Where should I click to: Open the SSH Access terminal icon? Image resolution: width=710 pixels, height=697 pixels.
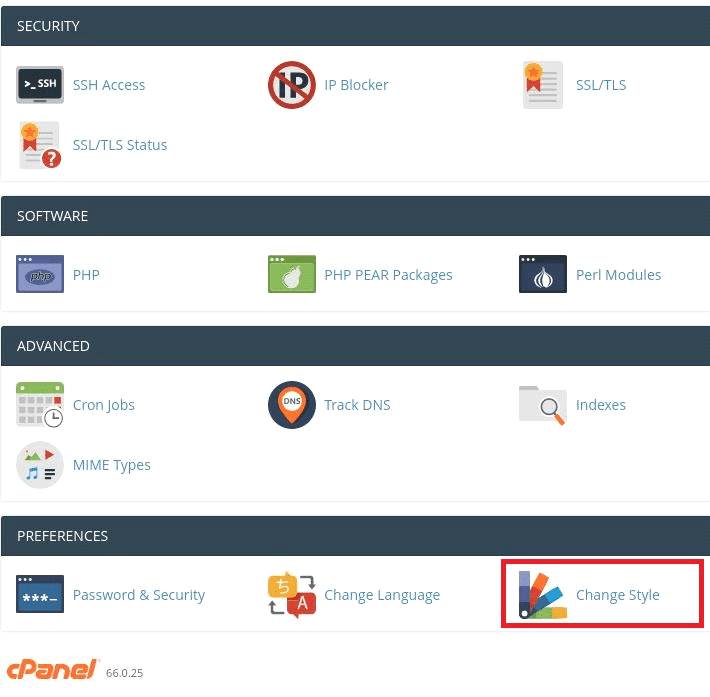(40, 85)
